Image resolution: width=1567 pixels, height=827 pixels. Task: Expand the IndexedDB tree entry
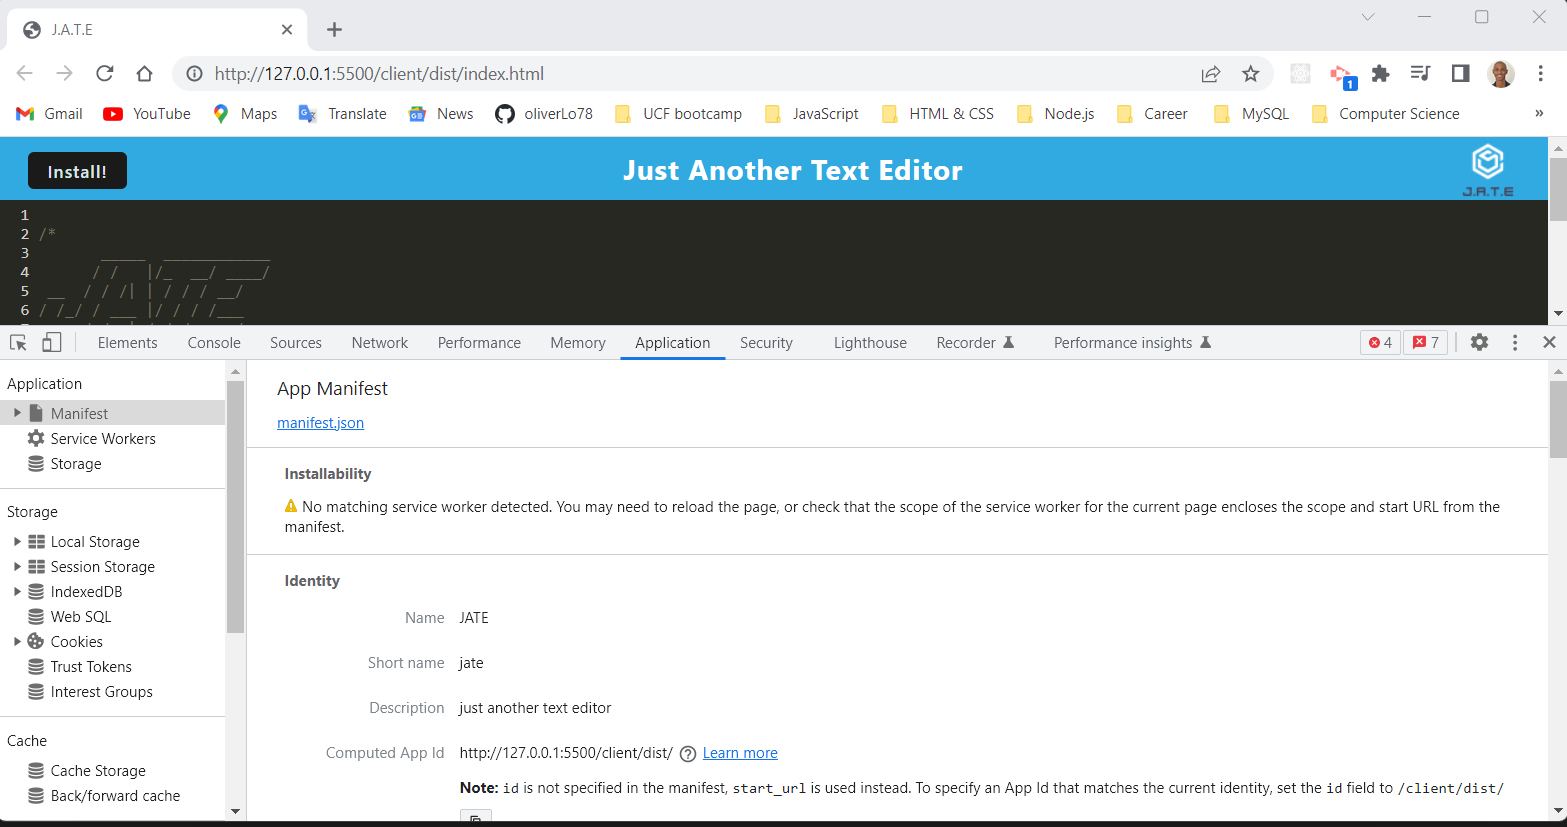(x=17, y=591)
